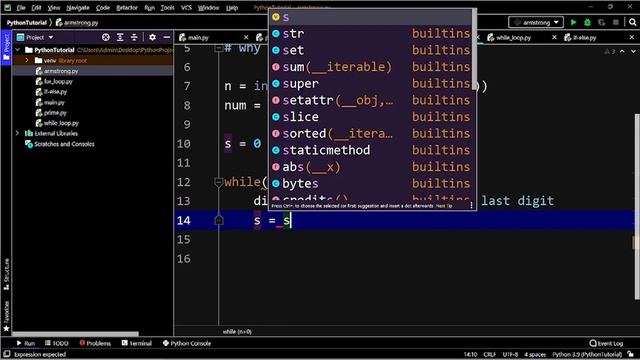Viewport: 640px width, 360px height.
Task: Collapse the comment fold marker on line 5
Action: [x=218, y=48]
